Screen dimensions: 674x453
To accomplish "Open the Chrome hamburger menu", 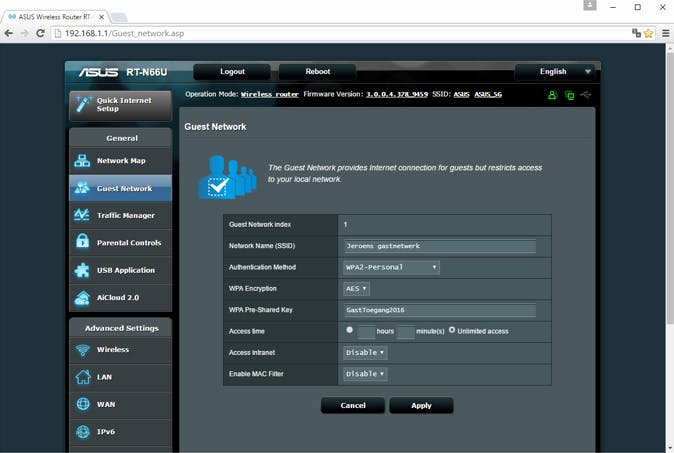I will point(665,33).
